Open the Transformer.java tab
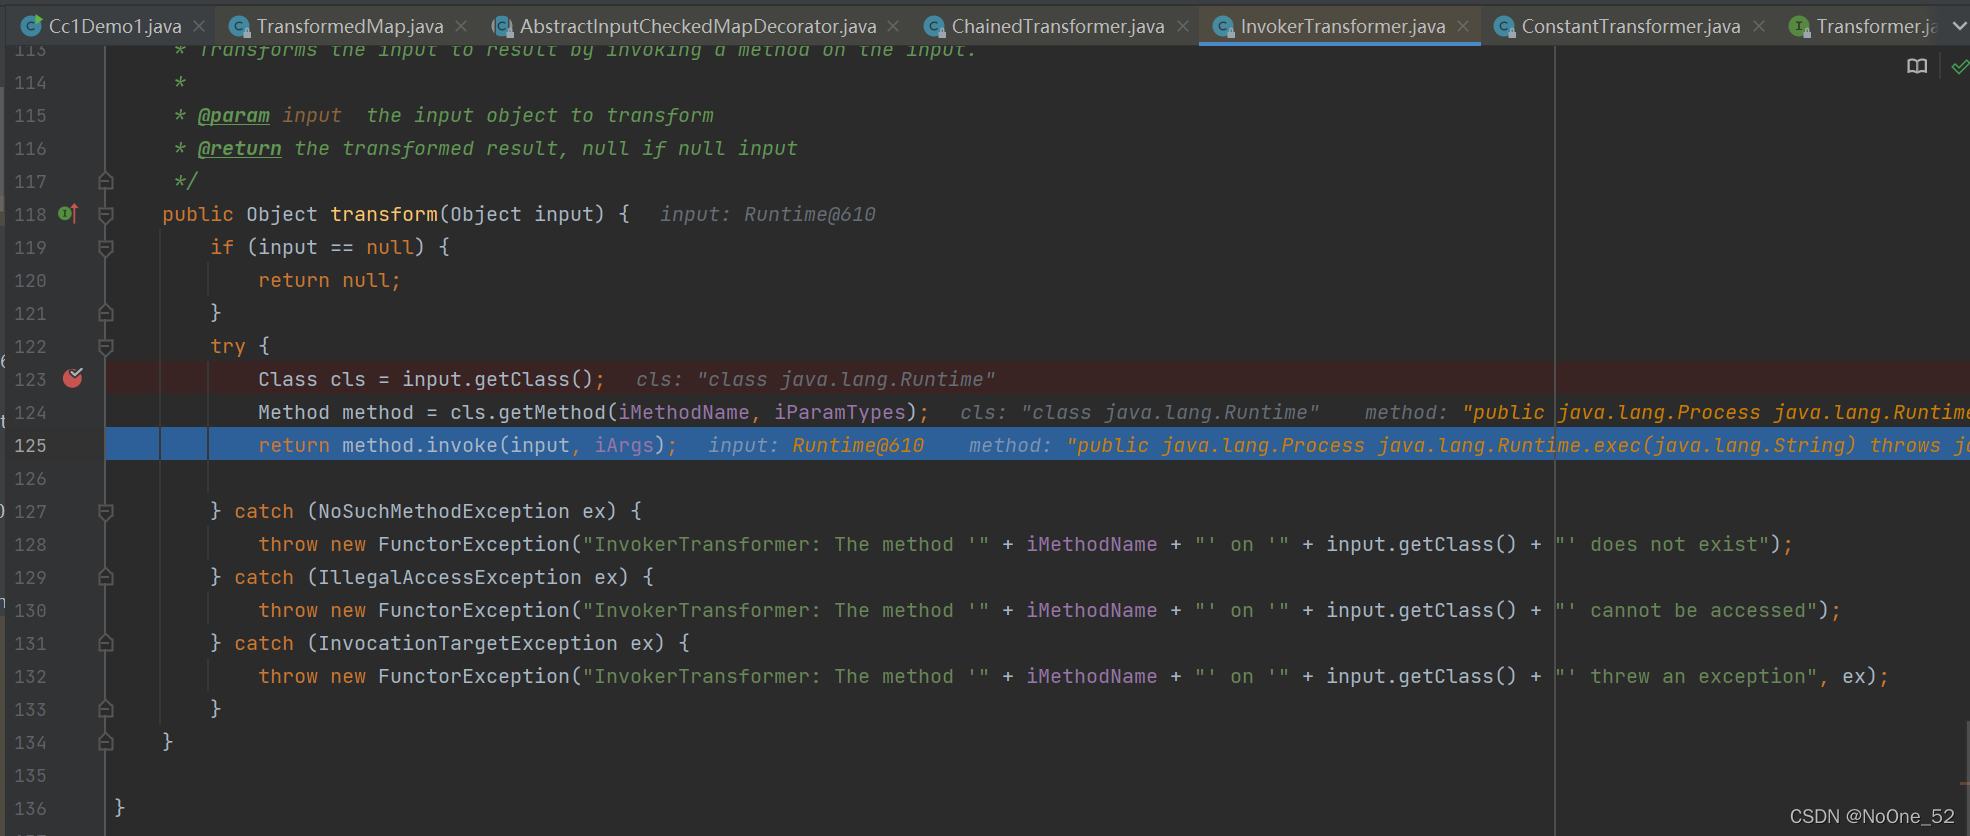1970x836 pixels. coord(1876,26)
